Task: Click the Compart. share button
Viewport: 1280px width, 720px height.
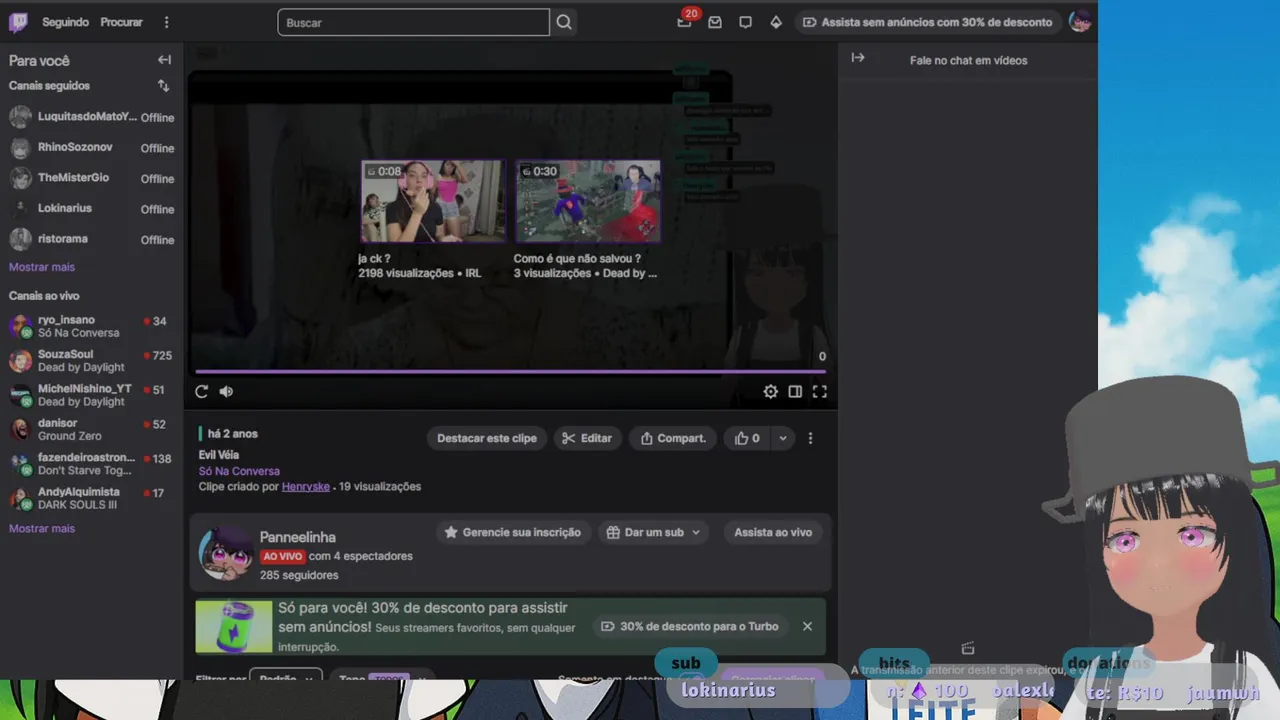Action: click(673, 438)
